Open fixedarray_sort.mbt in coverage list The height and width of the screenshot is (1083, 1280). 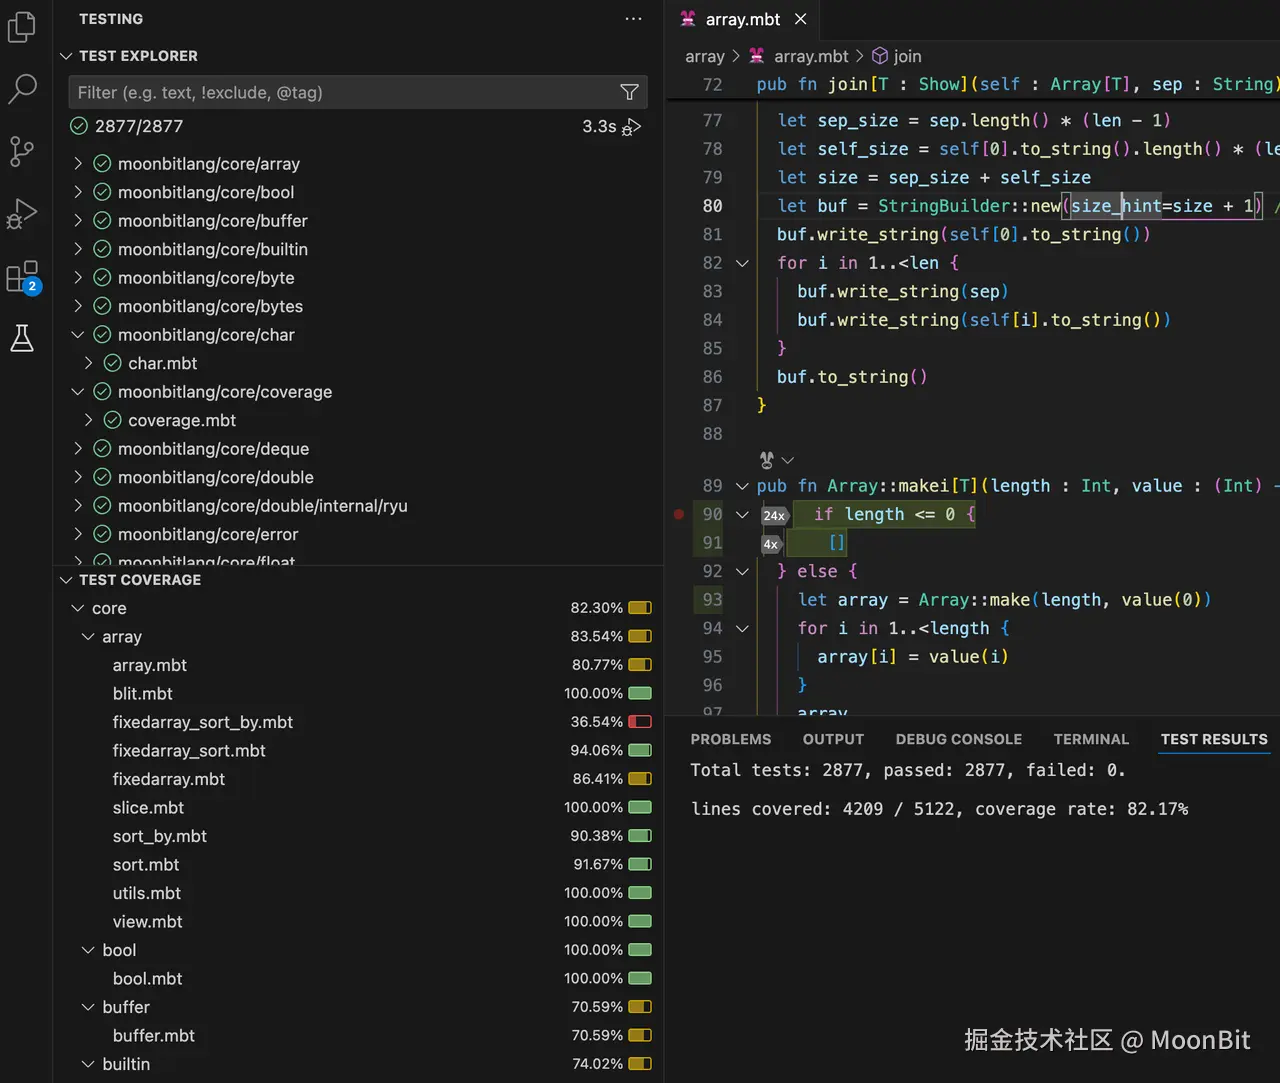click(189, 750)
